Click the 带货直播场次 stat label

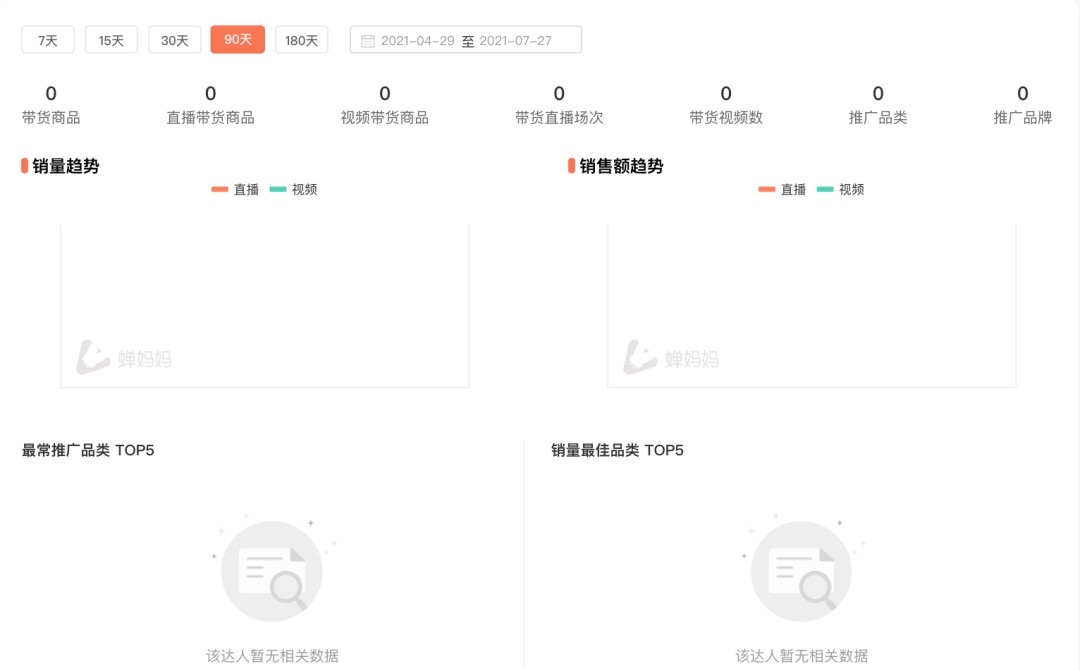coord(559,118)
